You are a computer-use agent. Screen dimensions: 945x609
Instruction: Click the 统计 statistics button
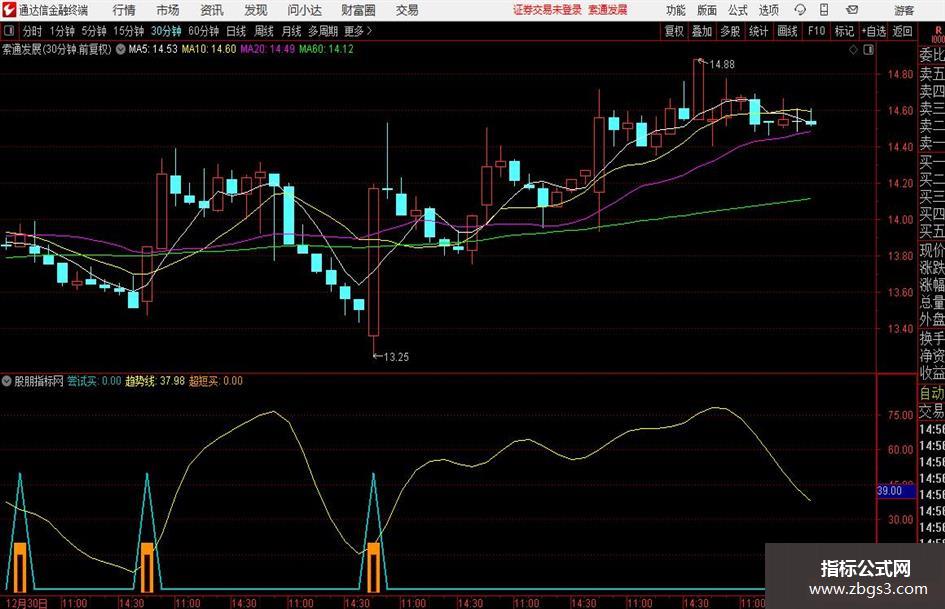point(758,31)
